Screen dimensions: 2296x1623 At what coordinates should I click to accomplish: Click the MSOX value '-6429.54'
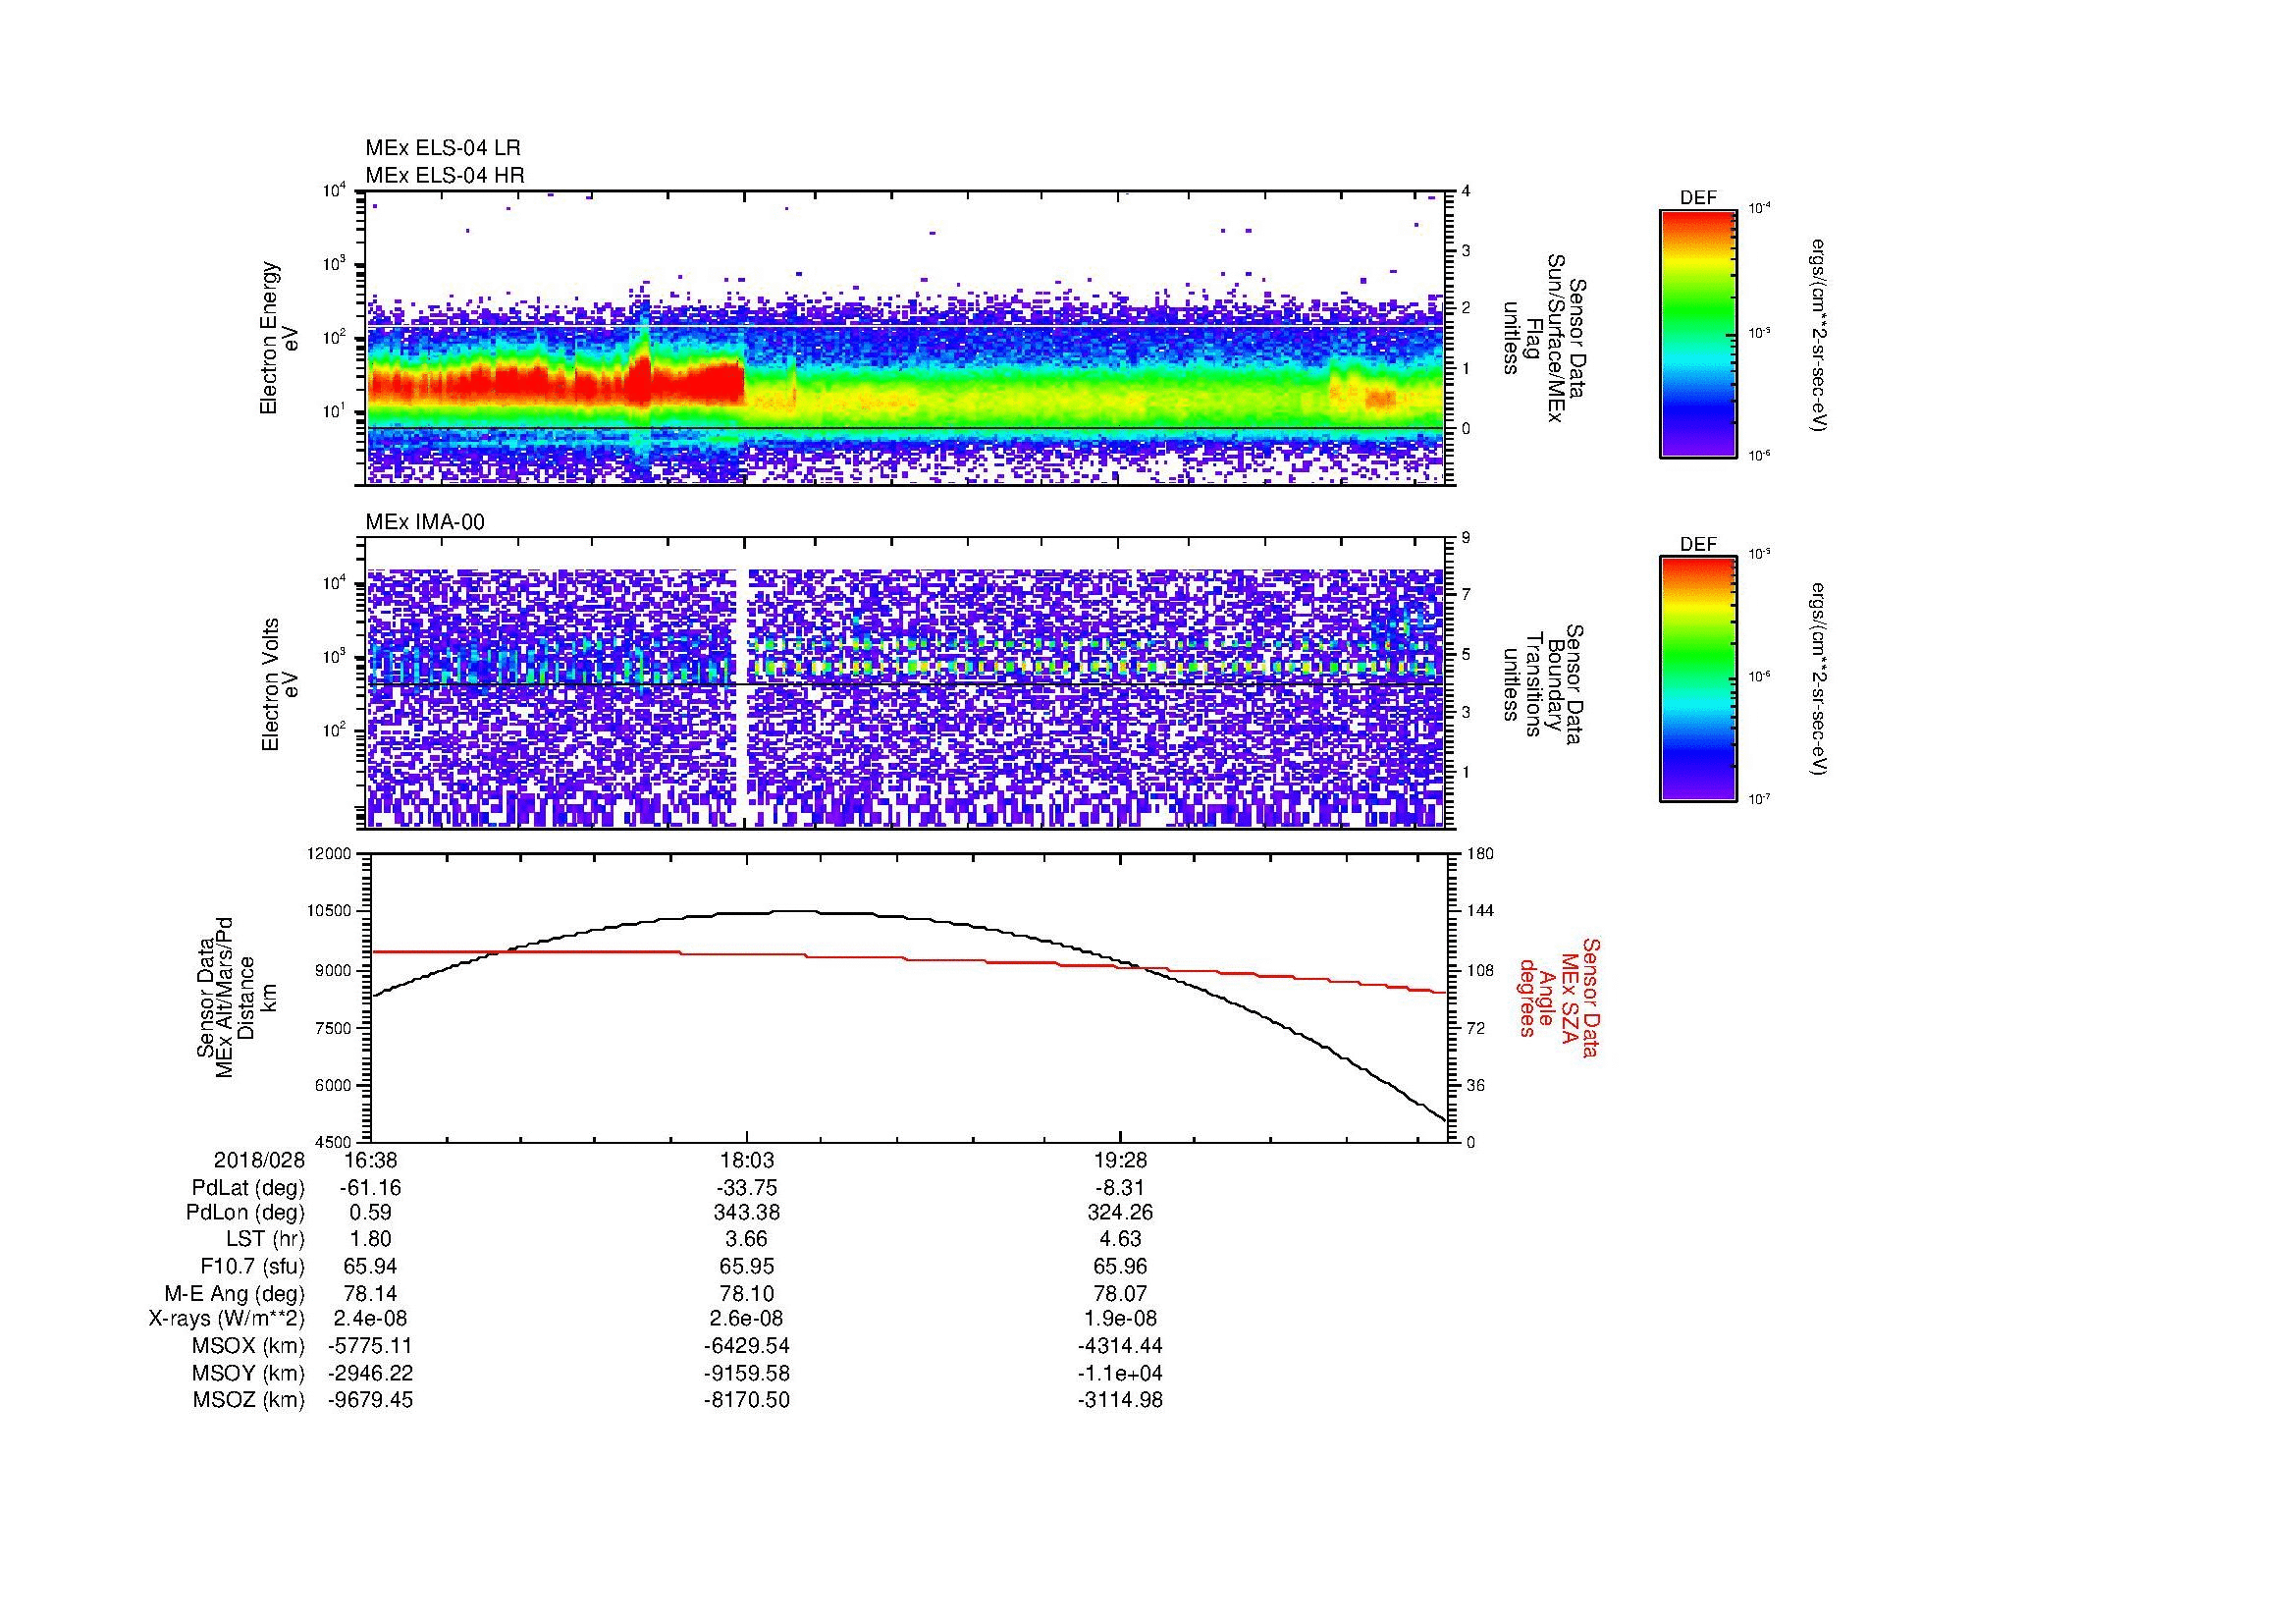746,1346
